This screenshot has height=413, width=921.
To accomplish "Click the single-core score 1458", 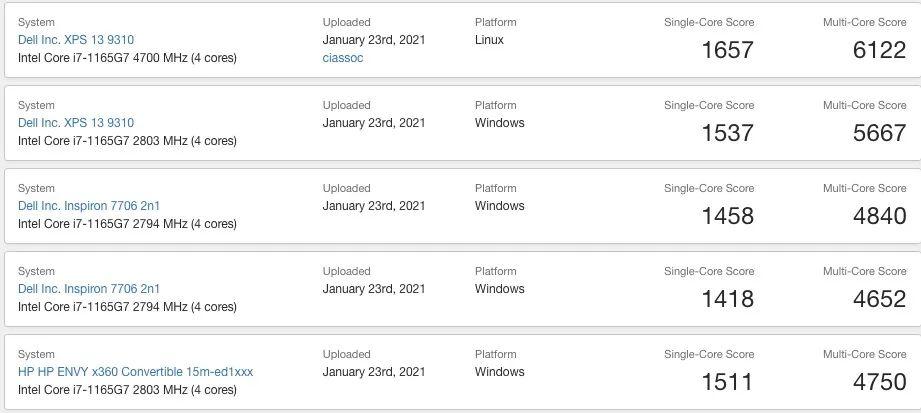I will pyautogui.click(x=727, y=216).
